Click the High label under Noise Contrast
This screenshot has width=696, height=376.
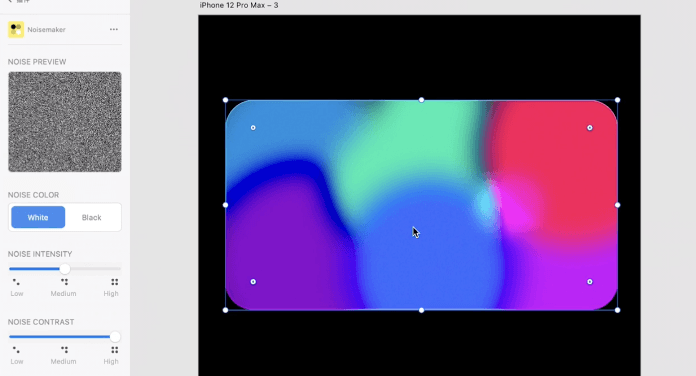[x=111, y=361]
